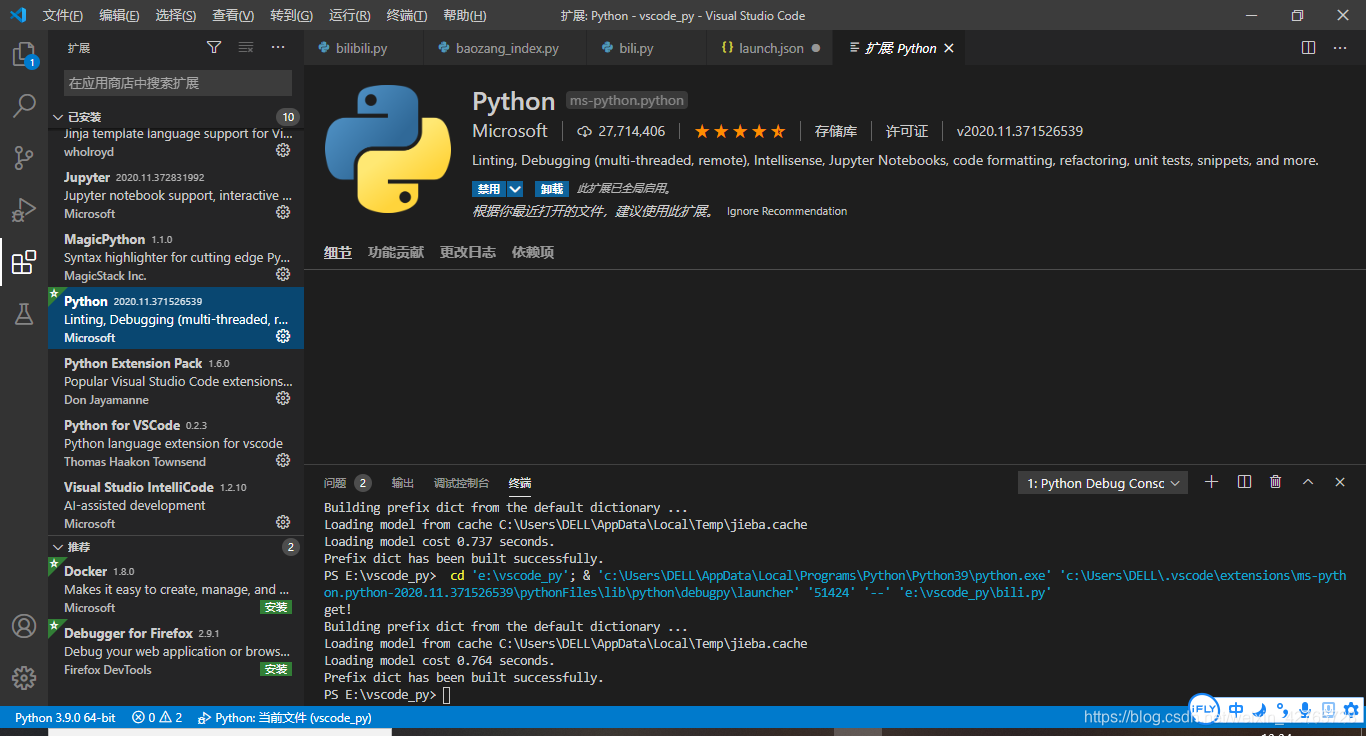This screenshot has height=736, width=1366.
Task: Install the Docker extension
Action: 276,607
